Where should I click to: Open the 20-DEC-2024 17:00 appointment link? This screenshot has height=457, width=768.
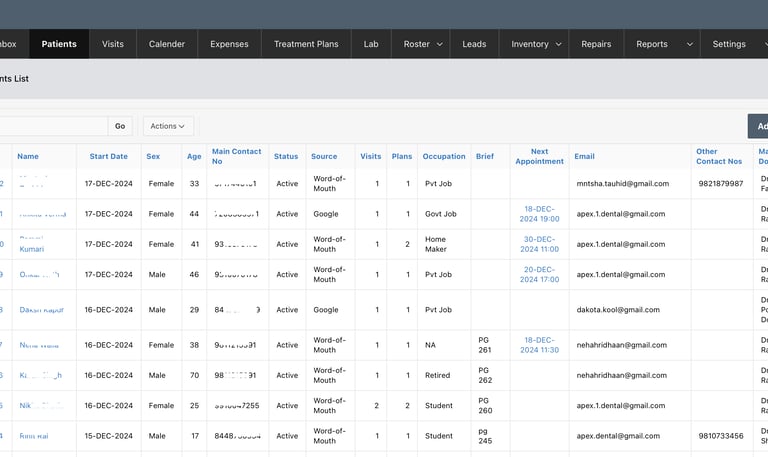[x=540, y=274]
